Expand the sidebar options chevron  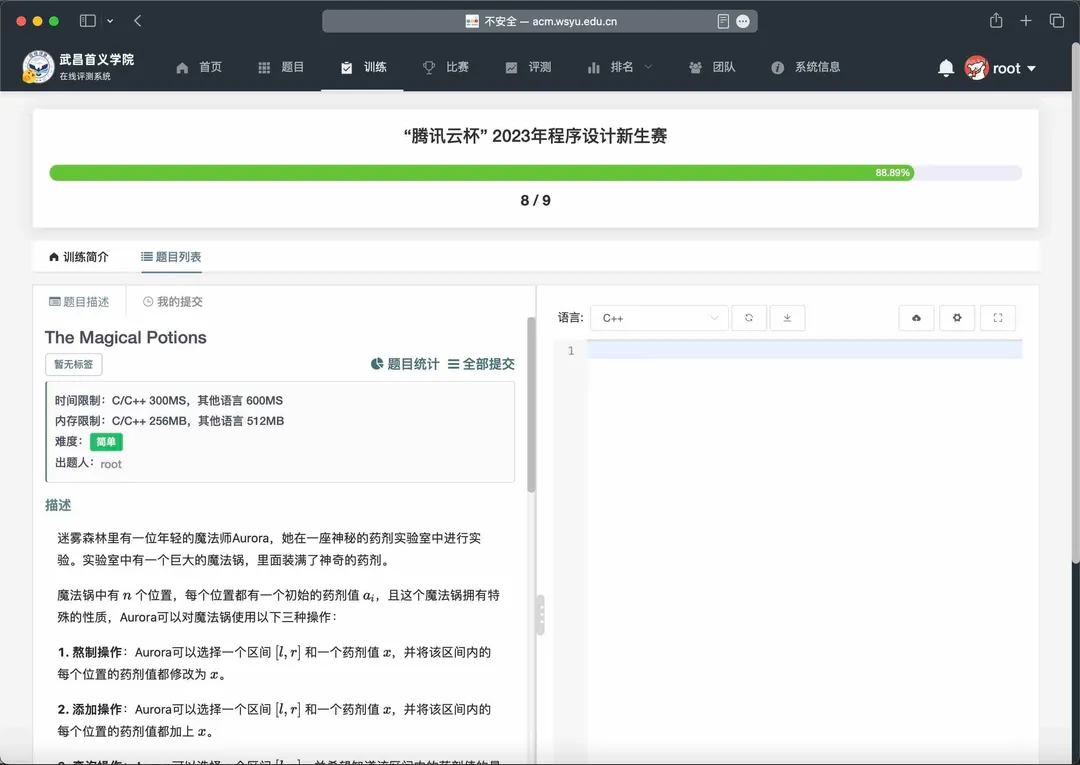tap(110, 21)
